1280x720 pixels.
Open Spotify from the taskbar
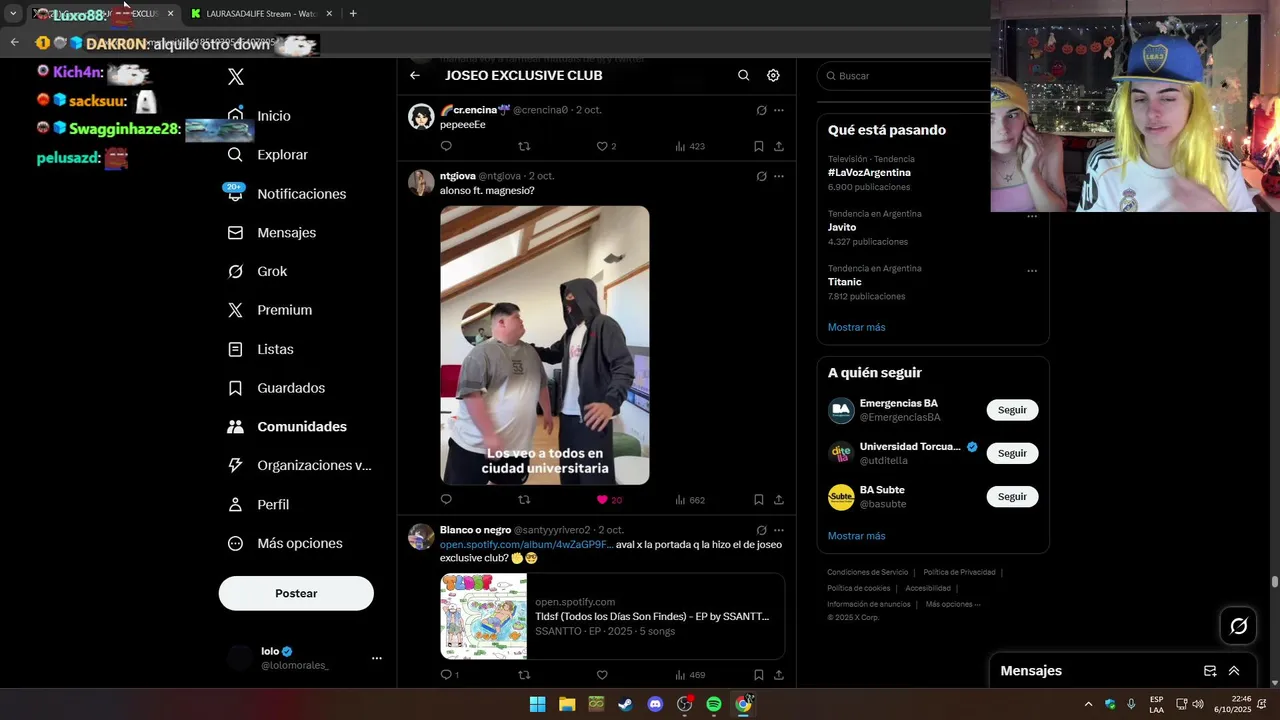[x=714, y=704]
